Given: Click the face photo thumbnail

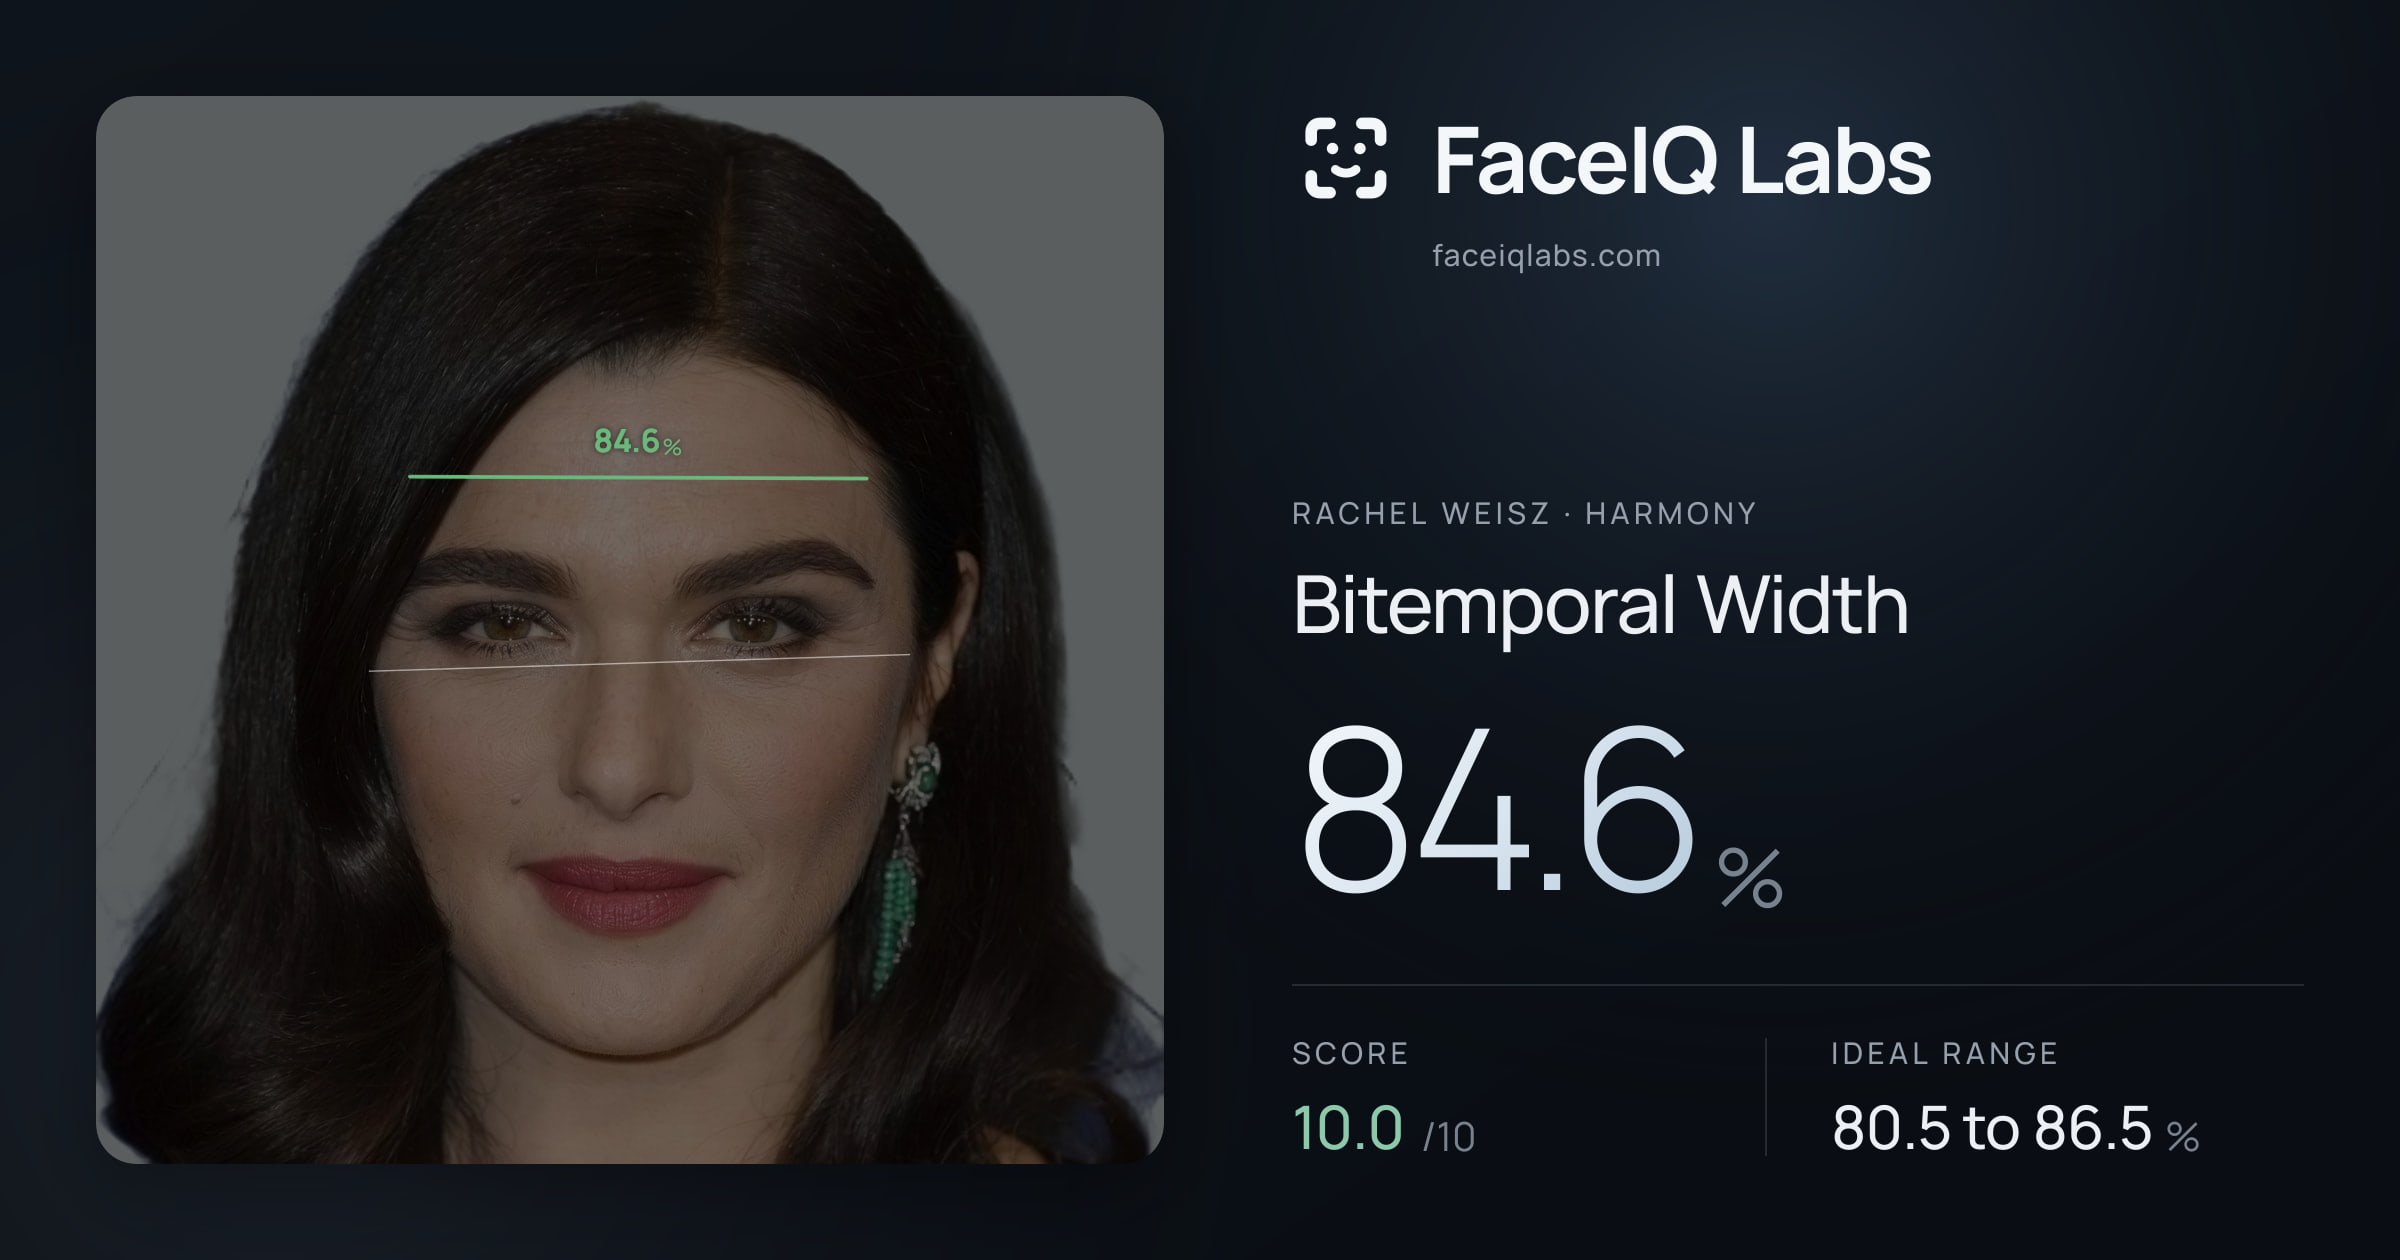Looking at the screenshot, I should (x=630, y=630).
